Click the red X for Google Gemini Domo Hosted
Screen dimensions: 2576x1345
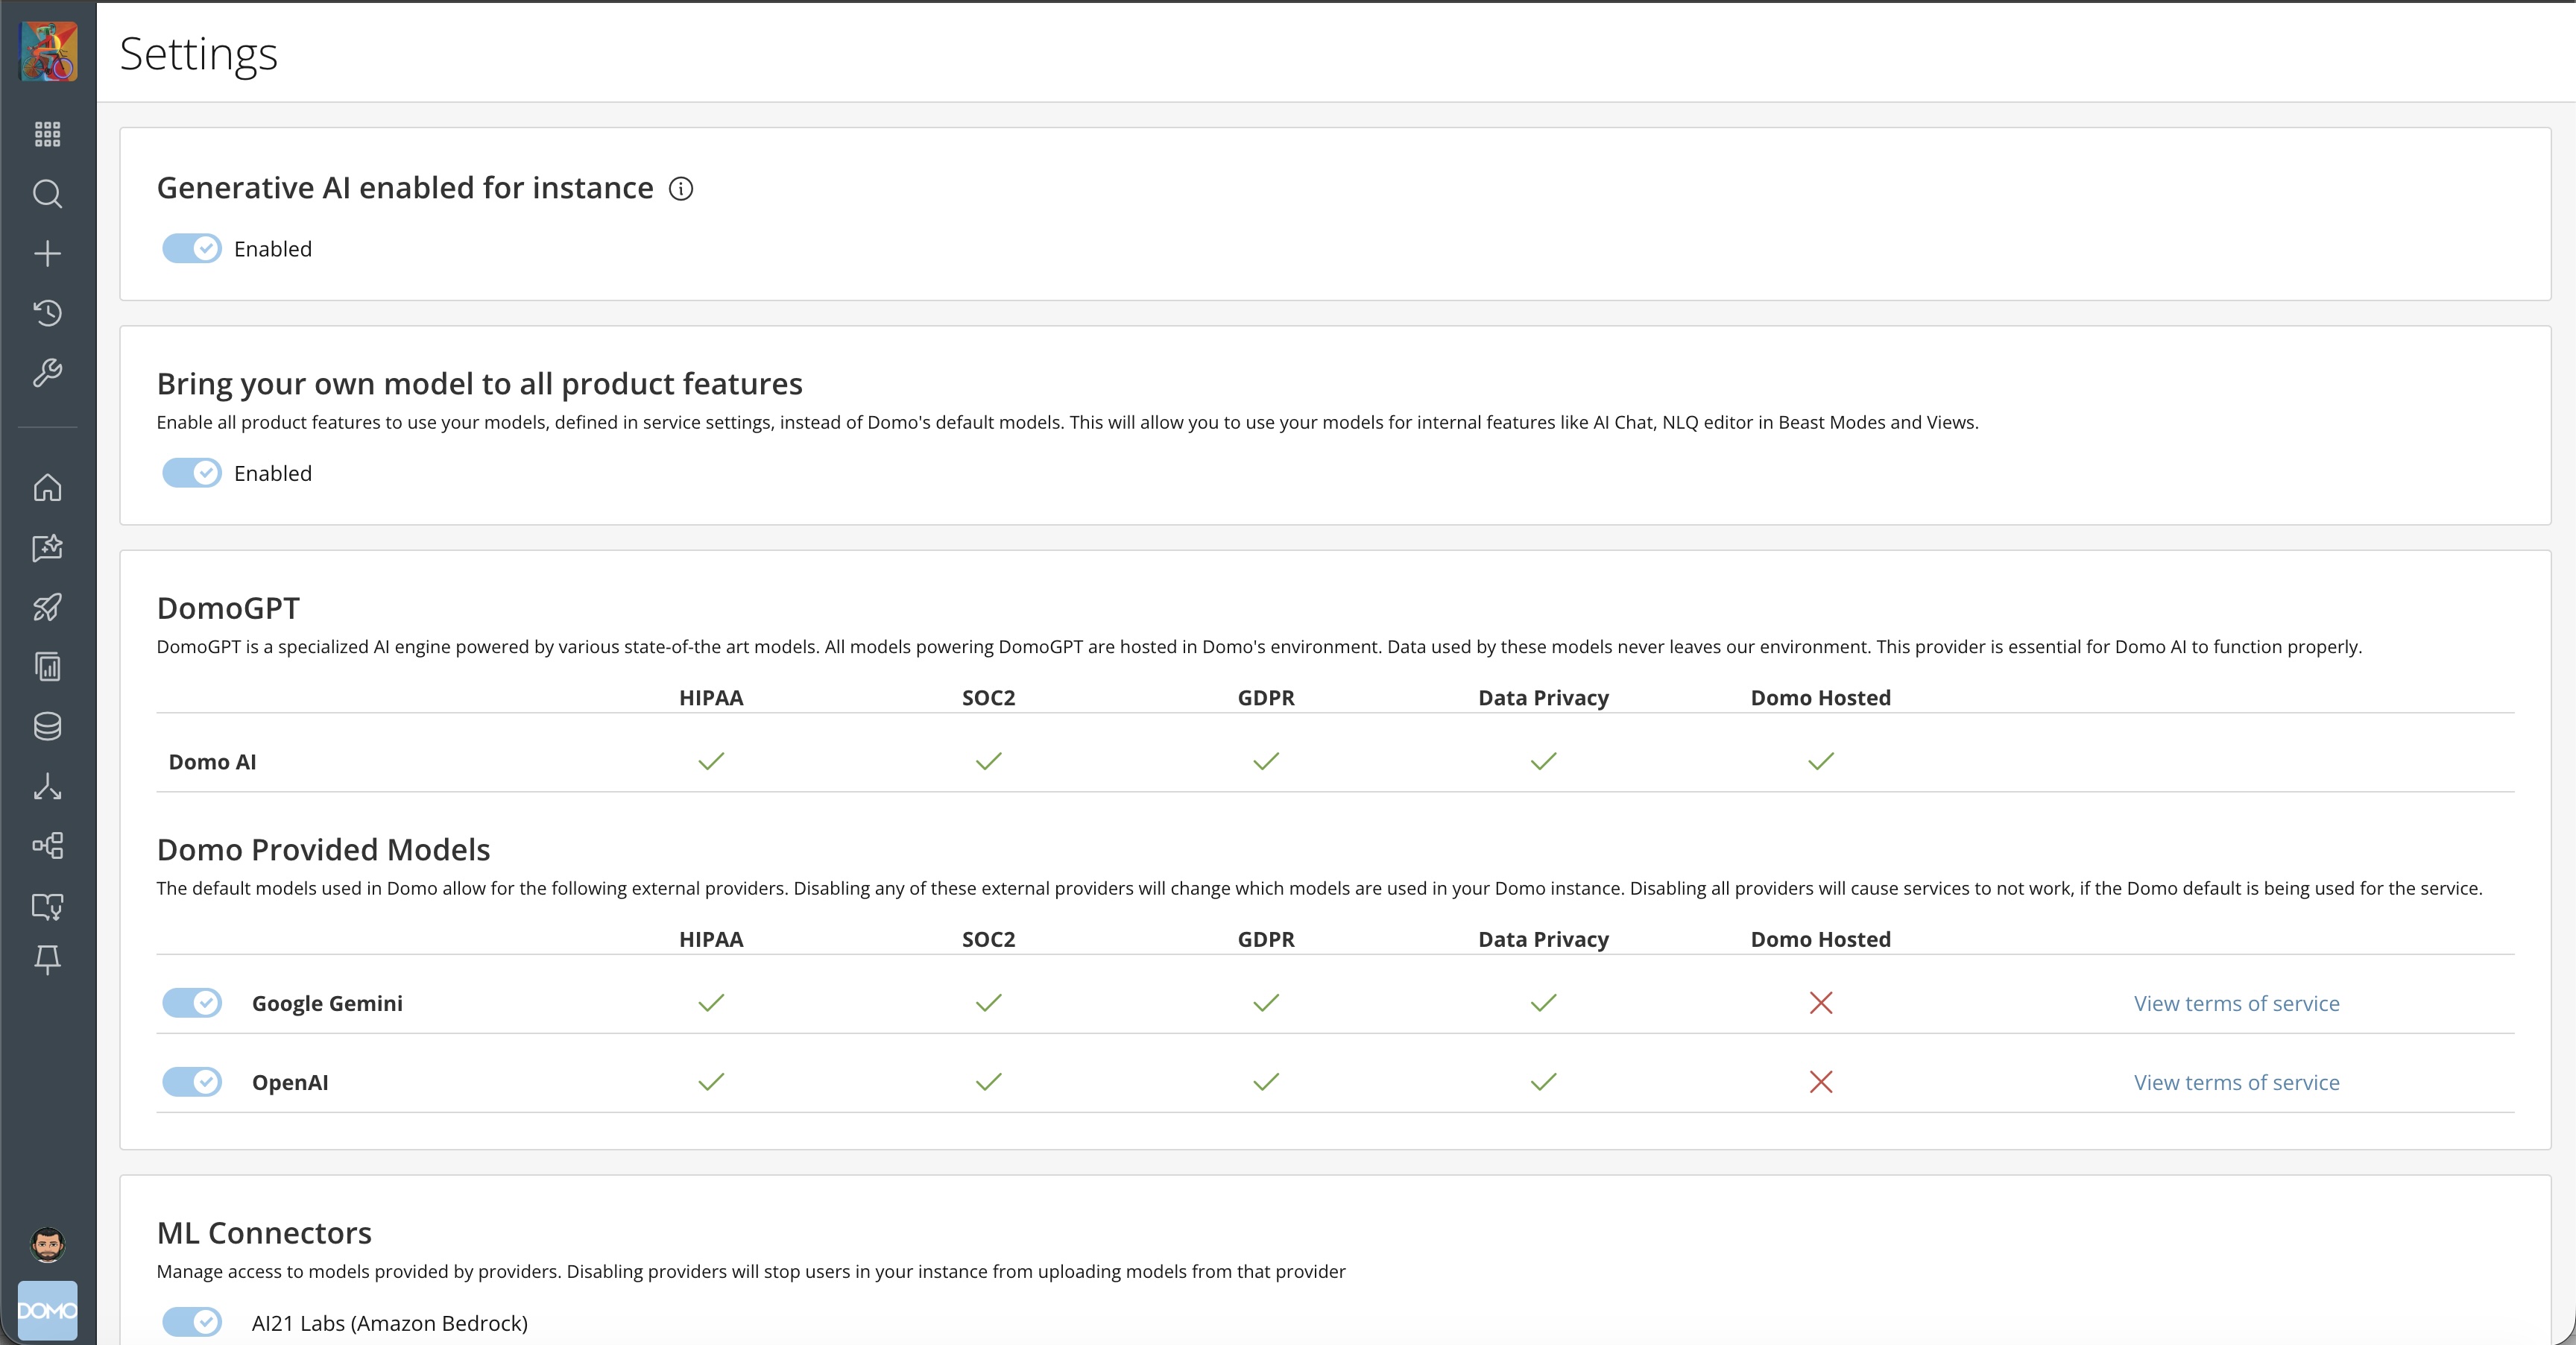[x=1821, y=1003]
